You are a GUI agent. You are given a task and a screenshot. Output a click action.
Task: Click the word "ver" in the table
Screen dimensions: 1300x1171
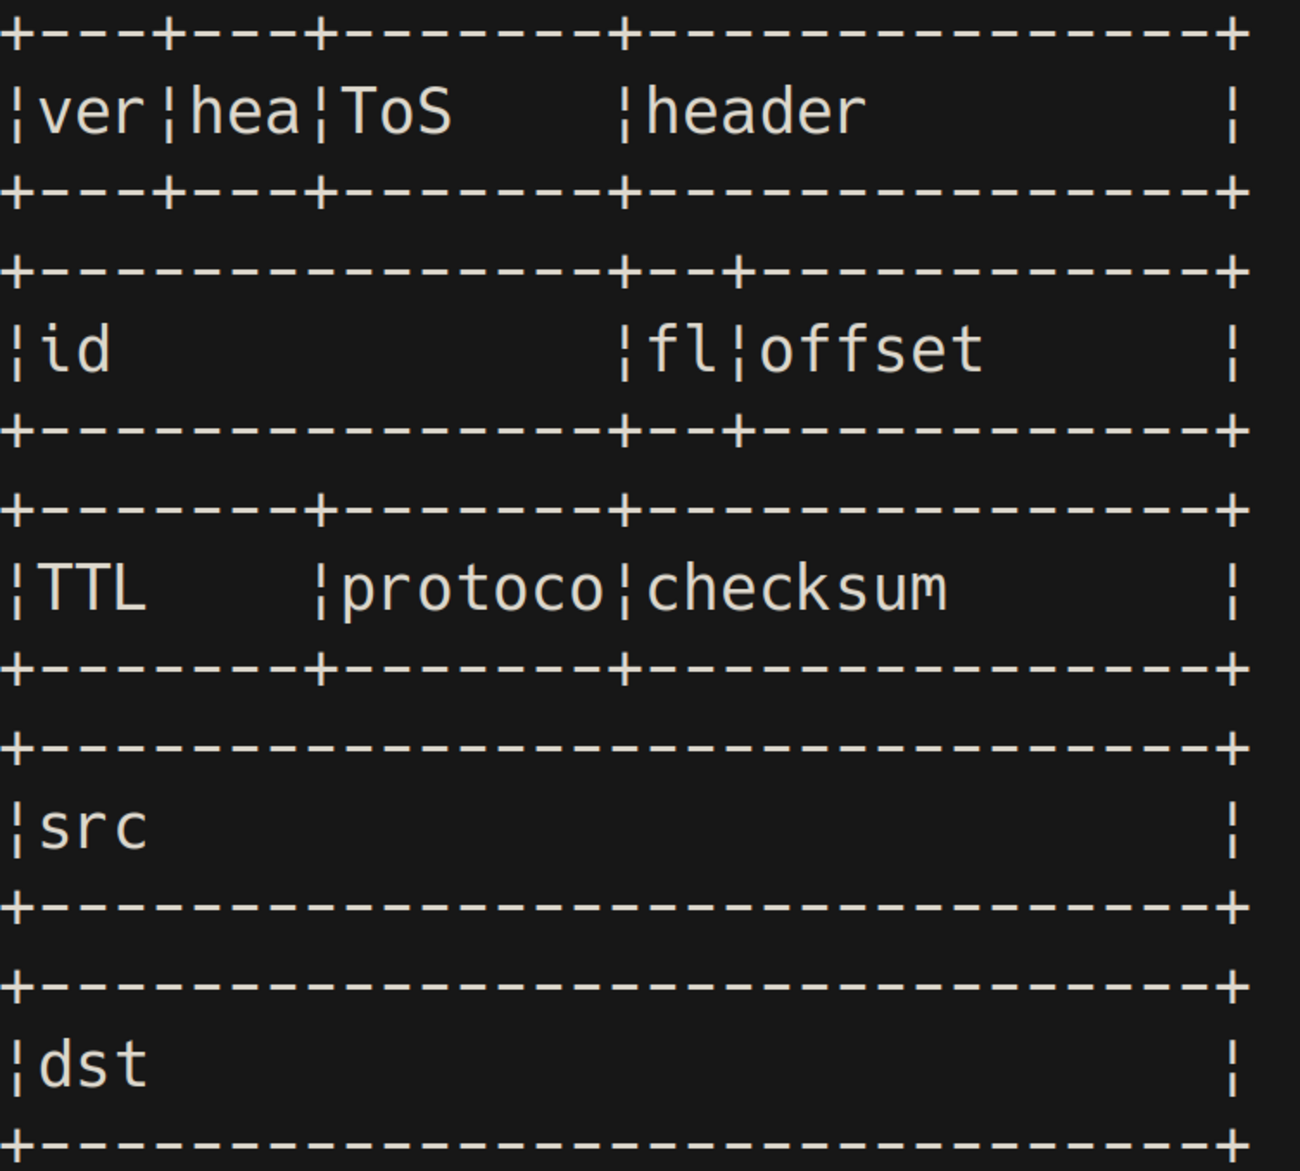[x=91, y=113]
